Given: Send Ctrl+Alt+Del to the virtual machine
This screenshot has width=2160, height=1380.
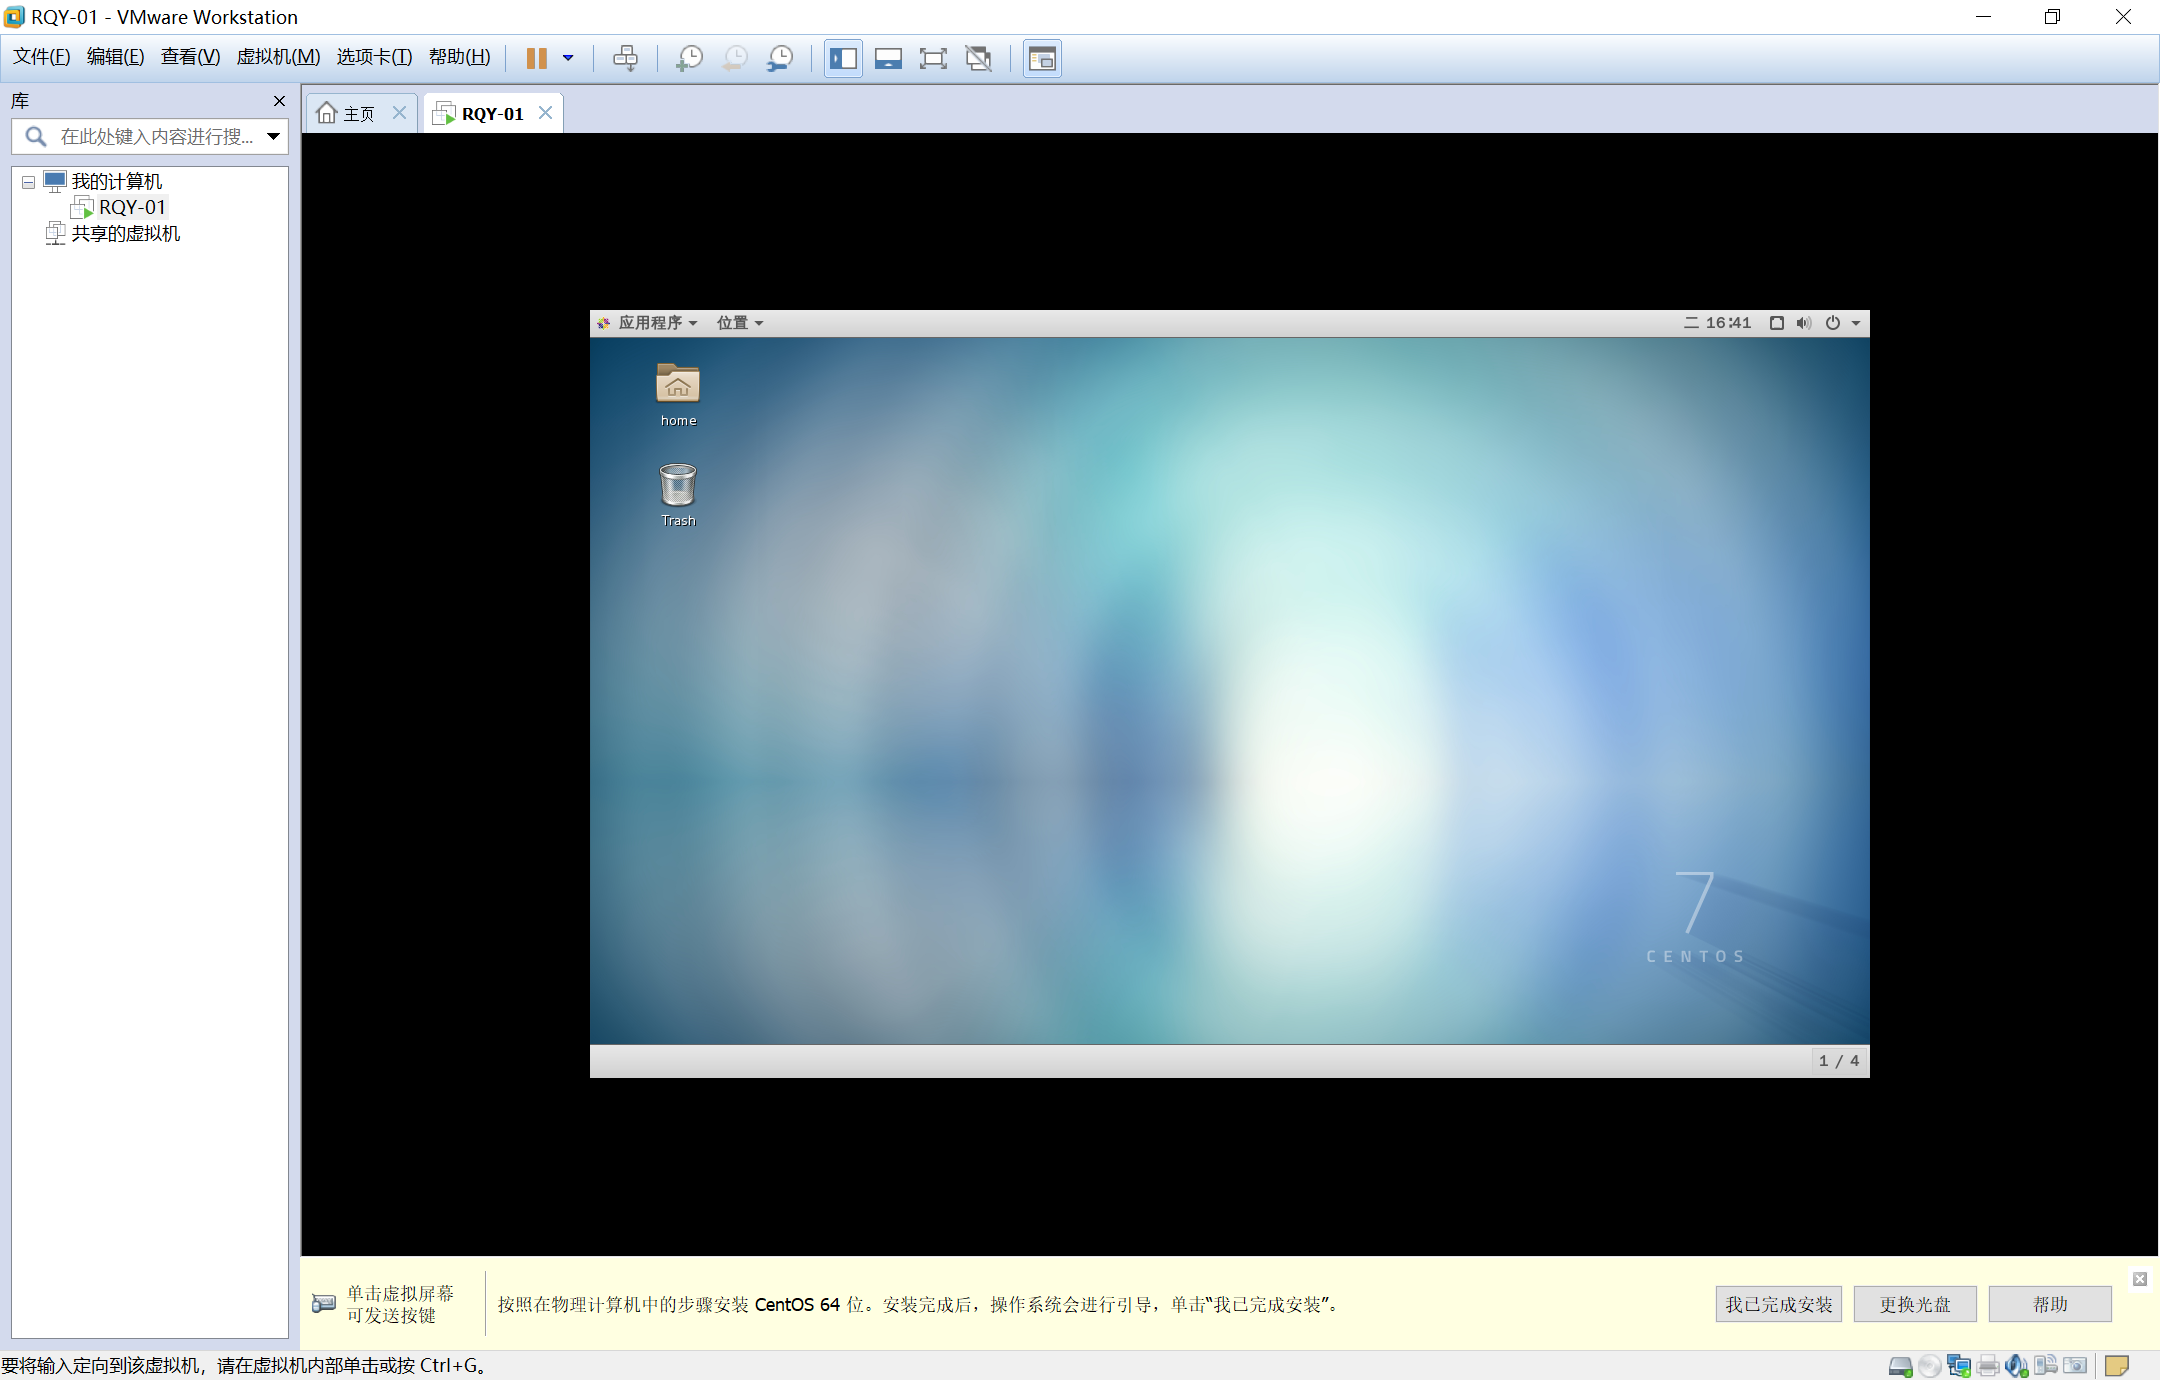Looking at the screenshot, I should click(625, 58).
